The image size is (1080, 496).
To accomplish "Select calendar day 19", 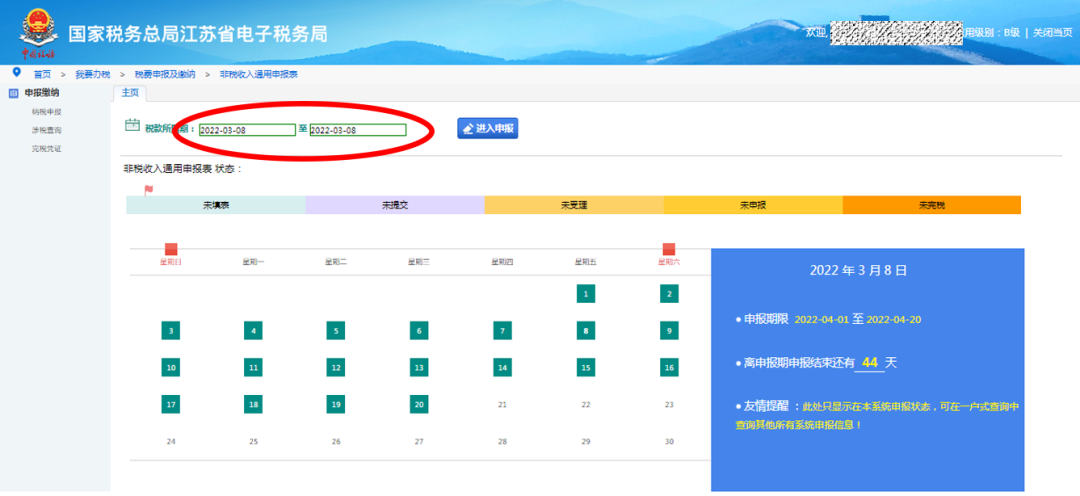I will pos(336,405).
